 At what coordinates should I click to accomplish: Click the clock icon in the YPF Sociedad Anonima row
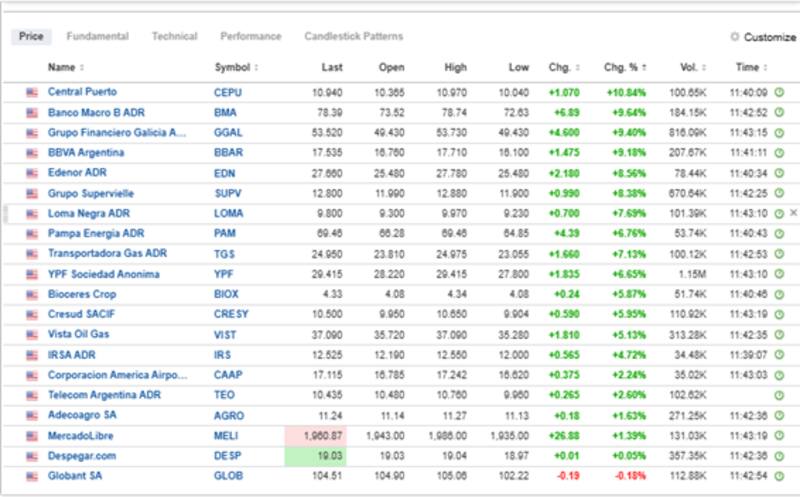coord(779,274)
